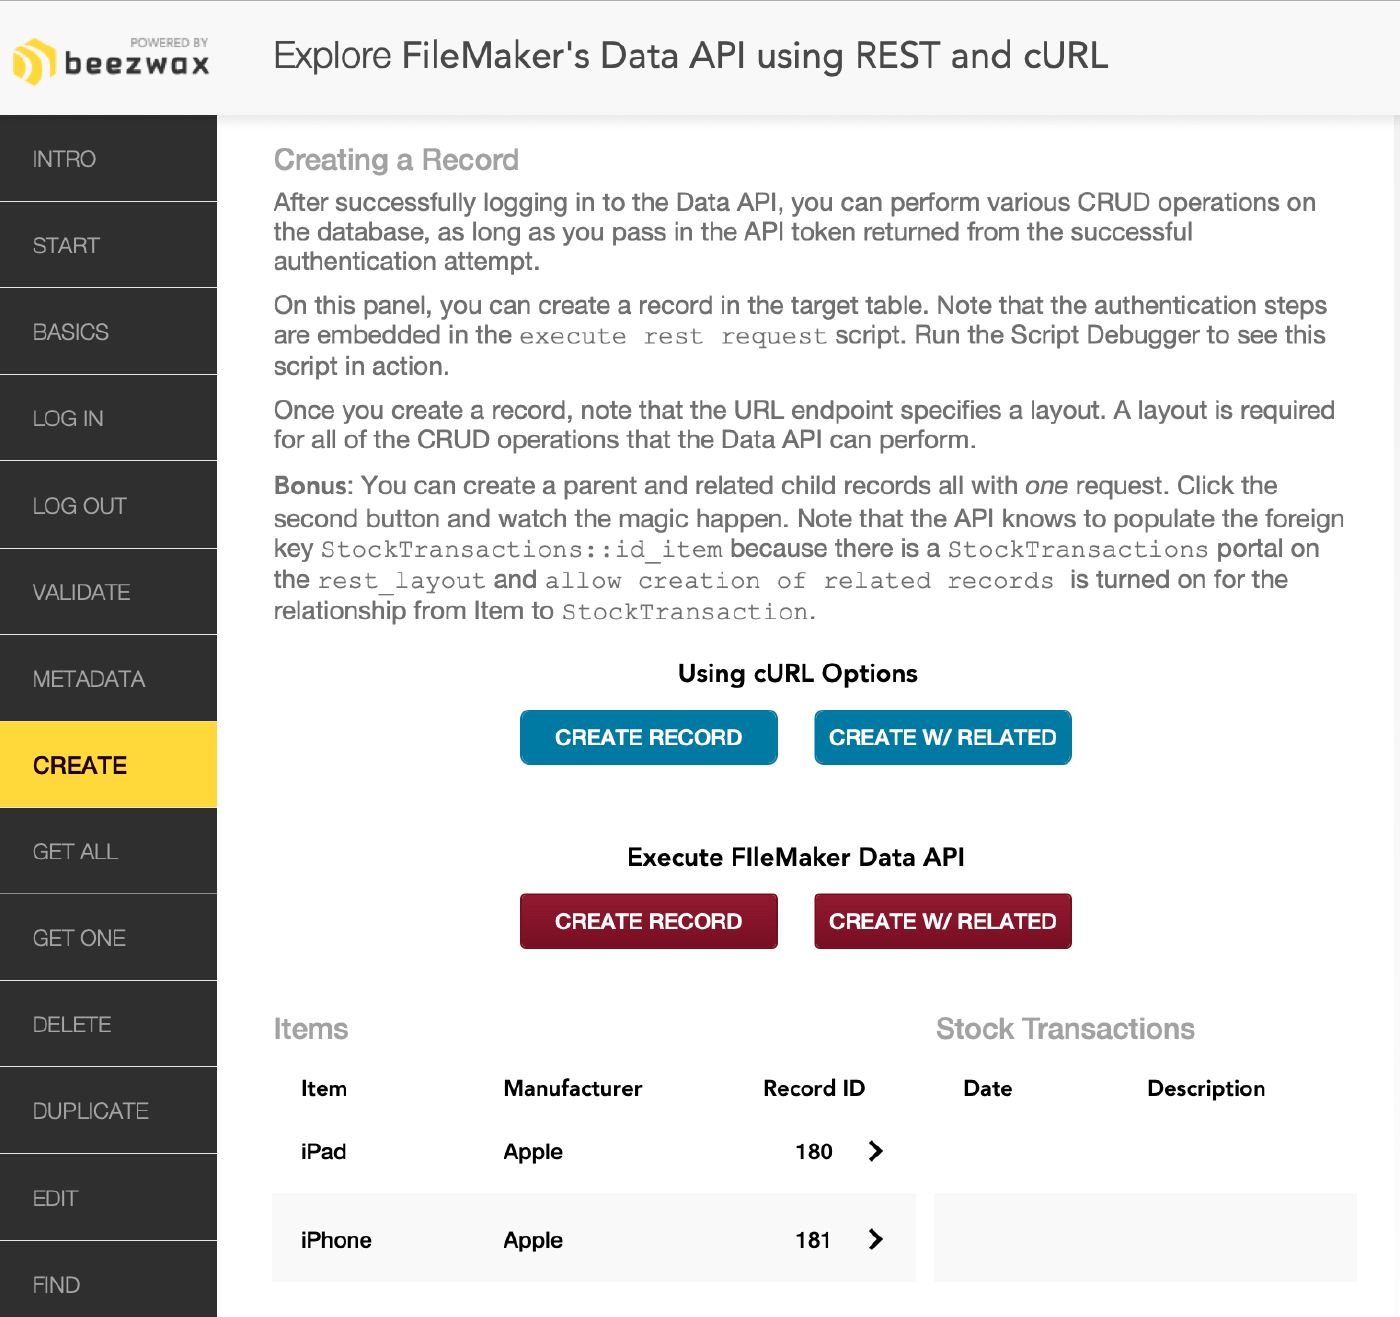Select the LOG IN tab
This screenshot has width=1400, height=1317.
tap(108, 418)
